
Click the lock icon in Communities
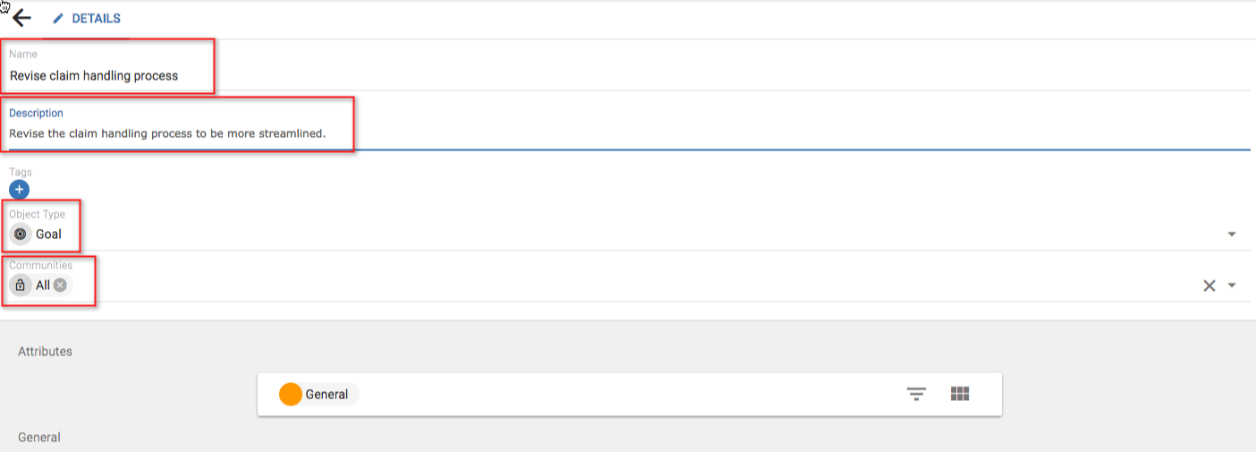click(x=20, y=285)
